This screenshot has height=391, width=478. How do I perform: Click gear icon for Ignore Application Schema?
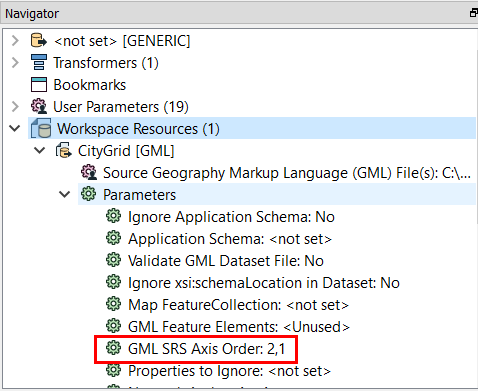113,216
